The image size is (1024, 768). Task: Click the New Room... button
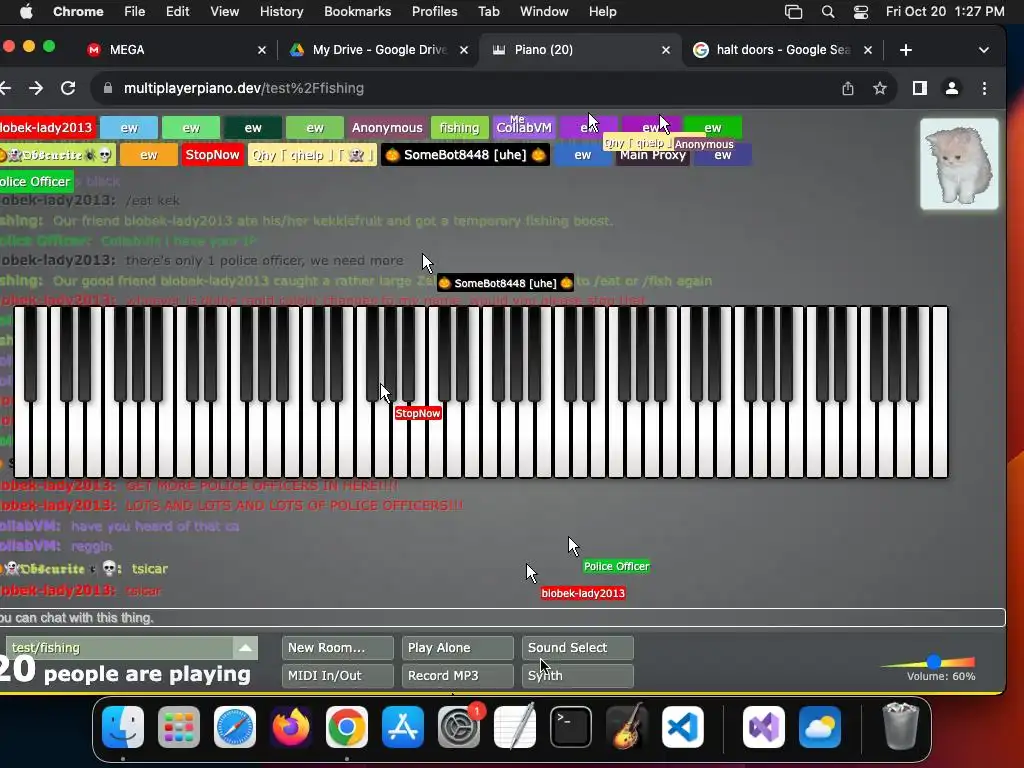338,648
